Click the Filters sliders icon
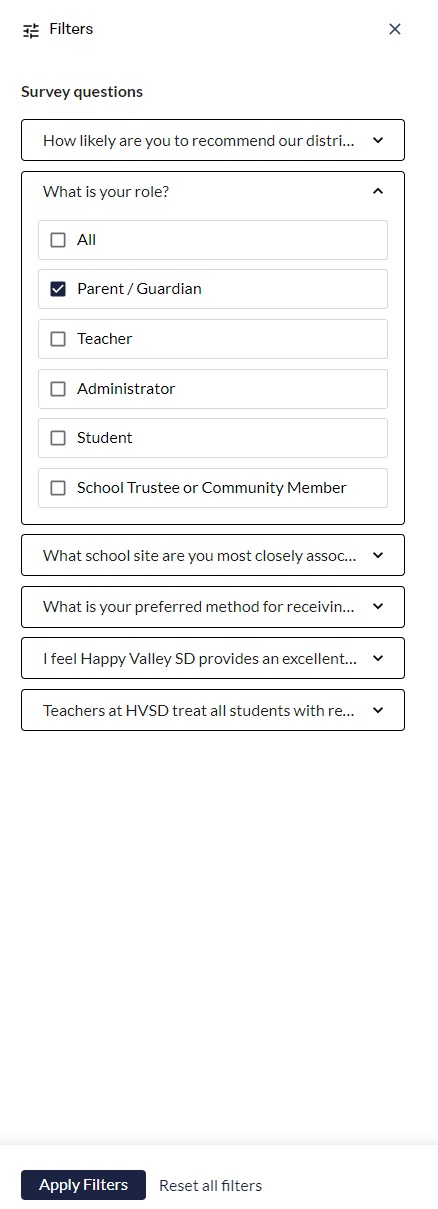Viewport: 438px width, 1209px height. pos(31,30)
